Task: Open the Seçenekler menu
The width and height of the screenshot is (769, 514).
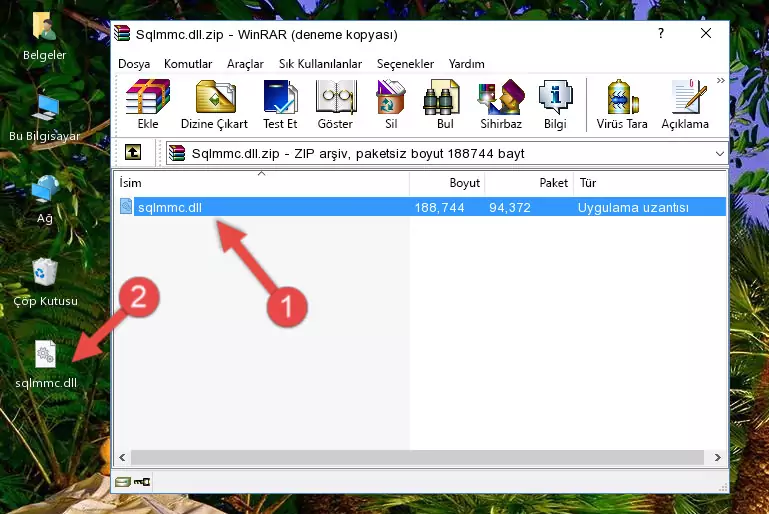Action: point(405,64)
